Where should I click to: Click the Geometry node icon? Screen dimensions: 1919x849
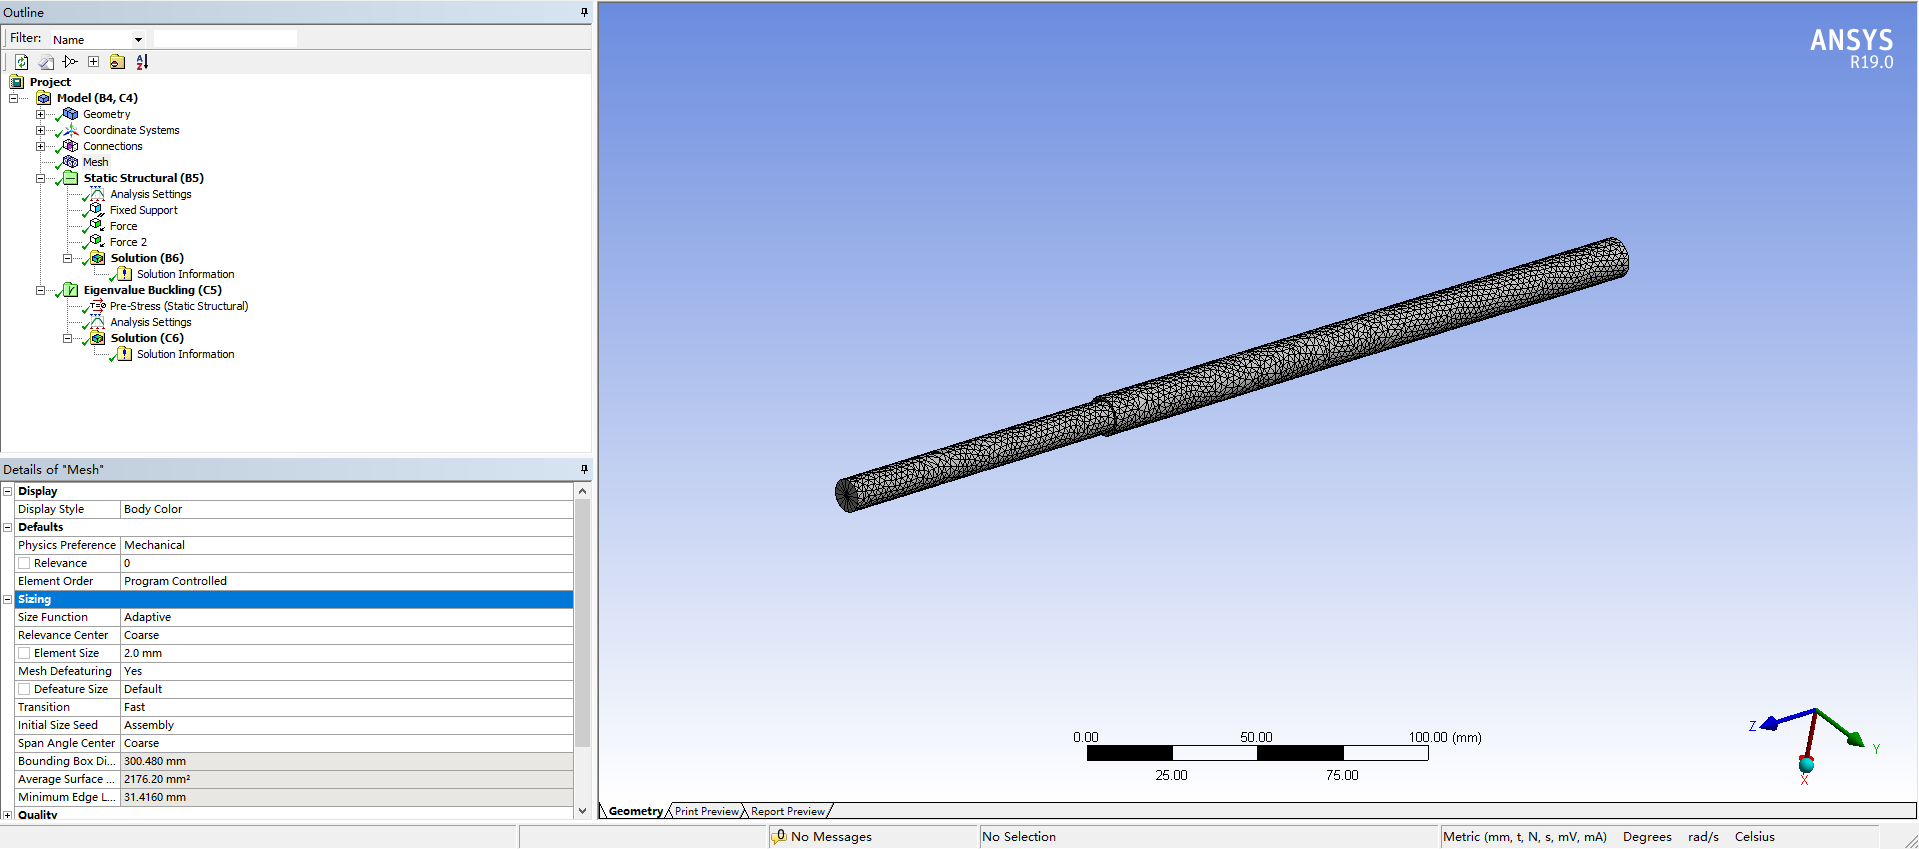click(70, 114)
